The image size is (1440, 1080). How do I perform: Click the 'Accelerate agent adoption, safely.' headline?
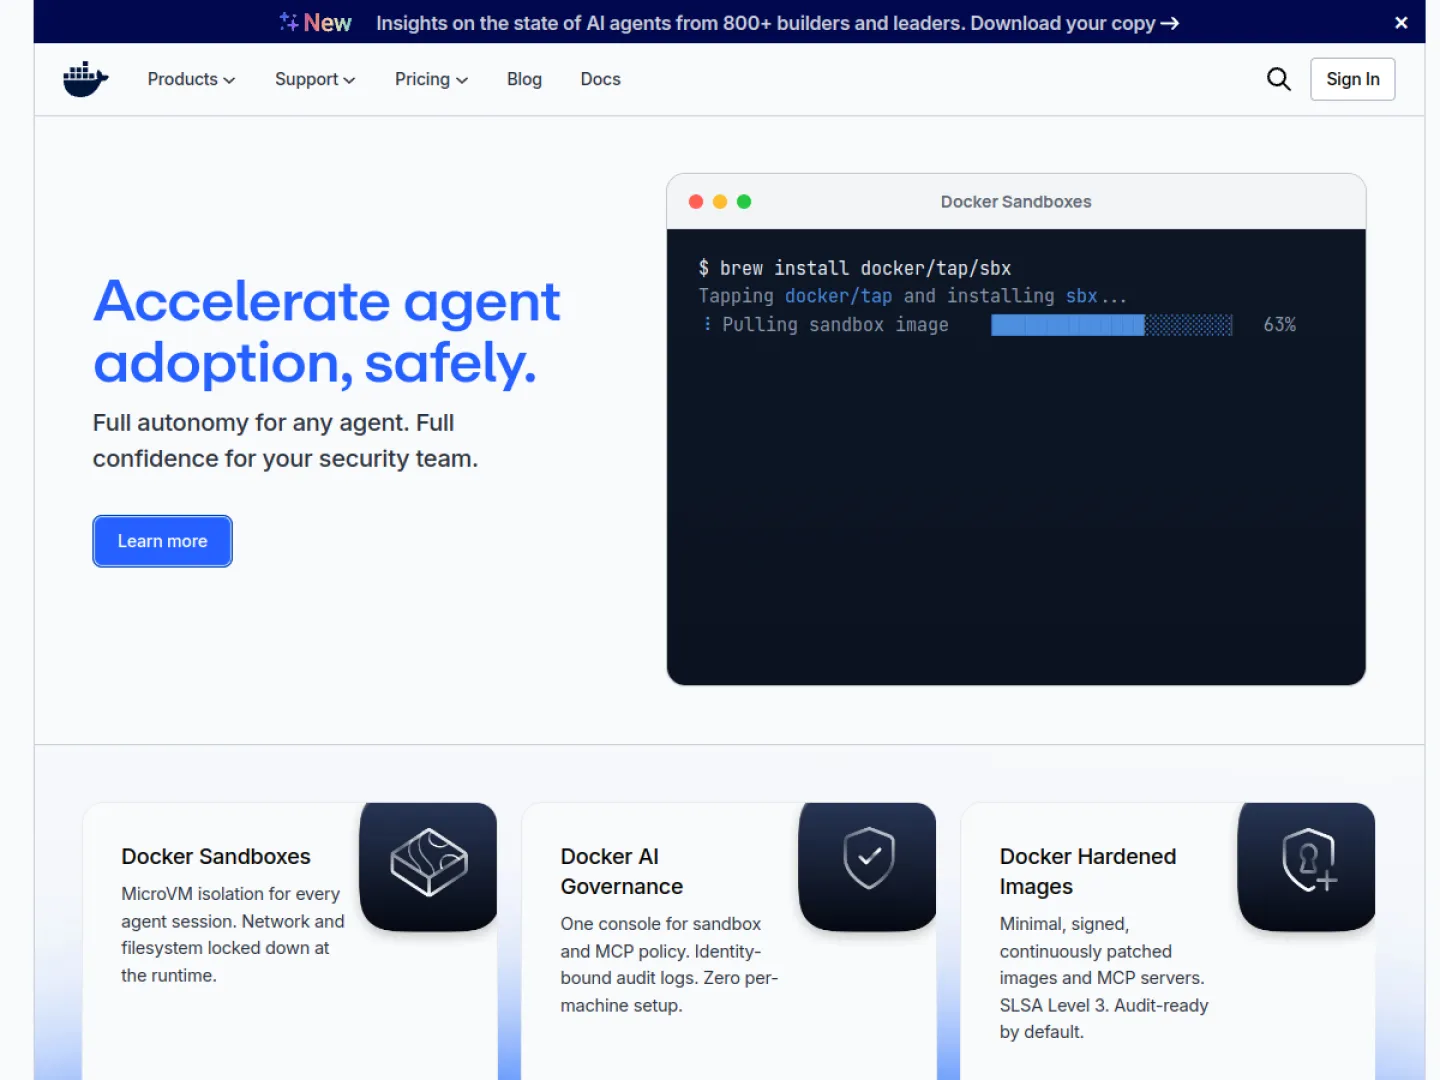(x=327, y=332)
